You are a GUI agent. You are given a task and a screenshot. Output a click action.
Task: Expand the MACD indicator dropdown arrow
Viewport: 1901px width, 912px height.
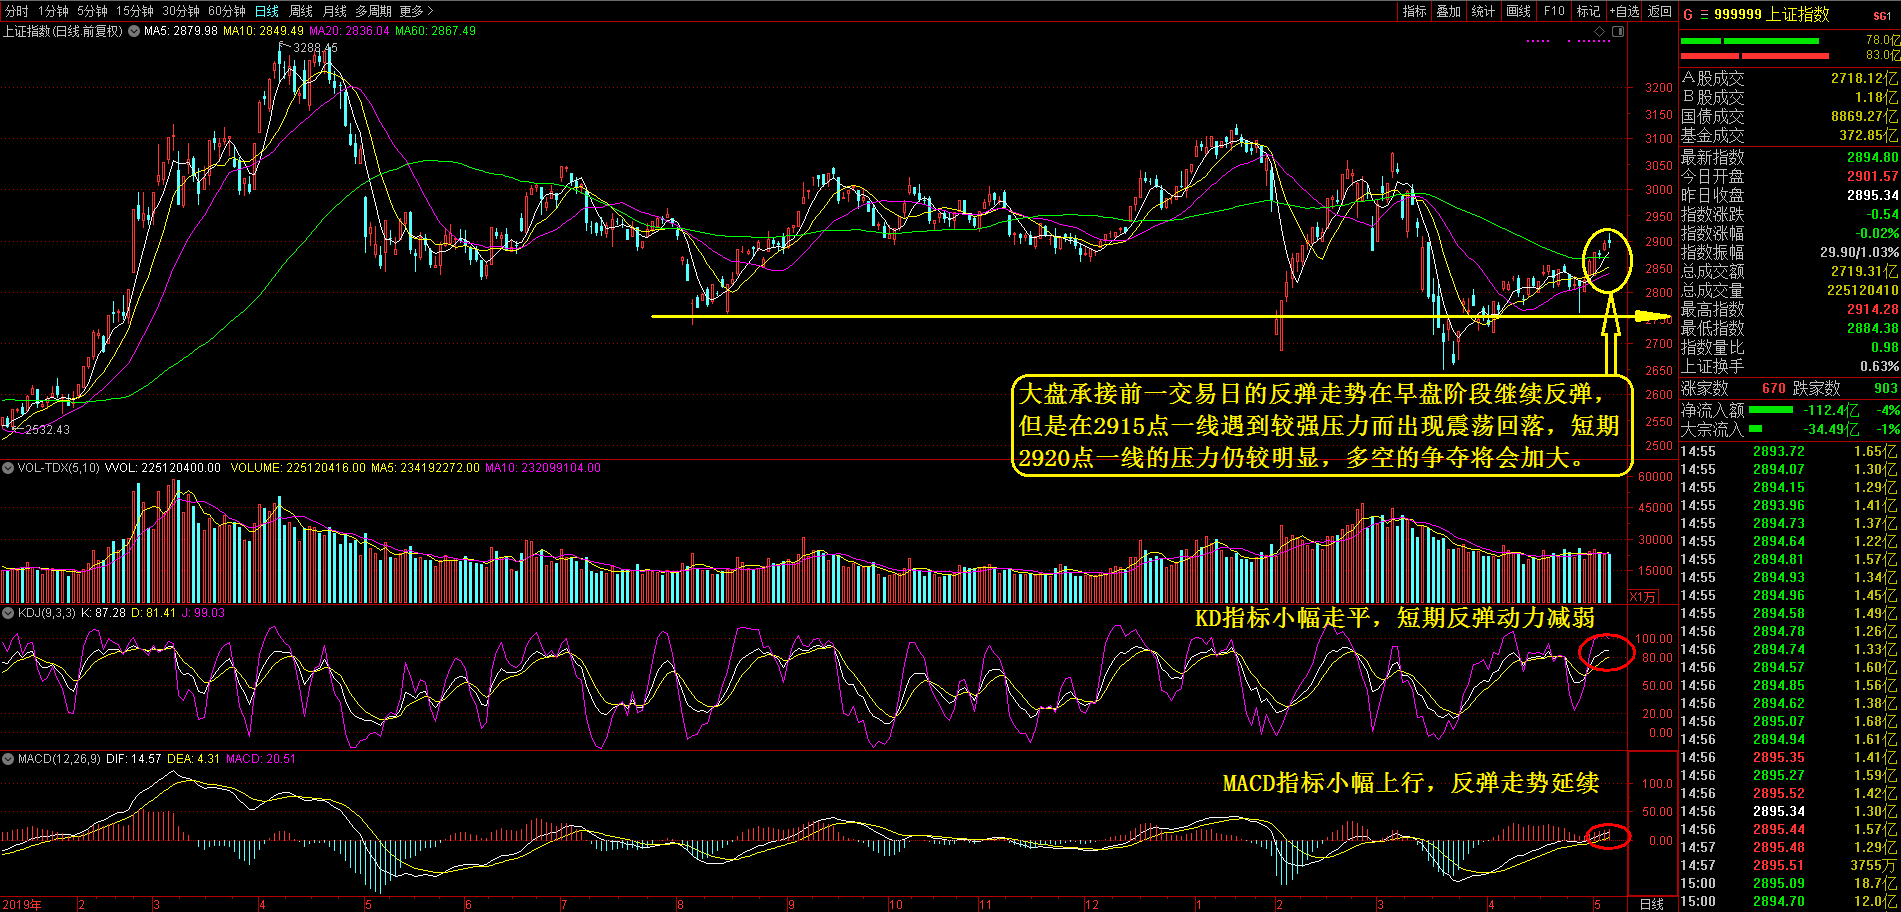[7, 759]
